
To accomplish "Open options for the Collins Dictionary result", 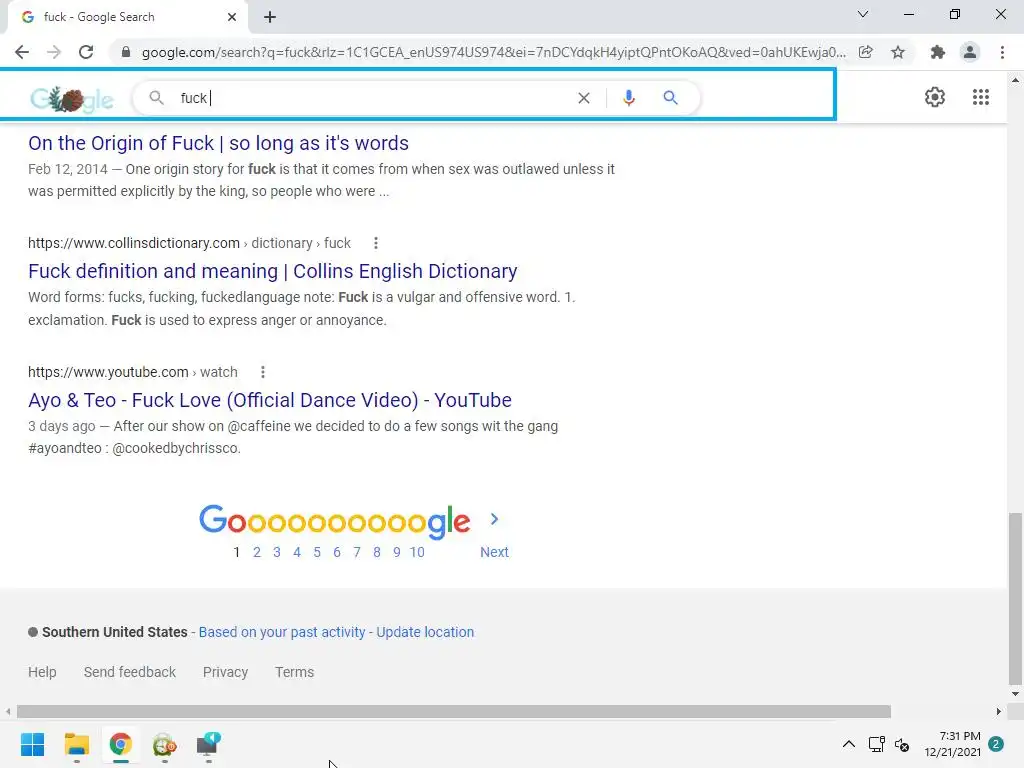I will pyautogui.click(x=376, y=243).
